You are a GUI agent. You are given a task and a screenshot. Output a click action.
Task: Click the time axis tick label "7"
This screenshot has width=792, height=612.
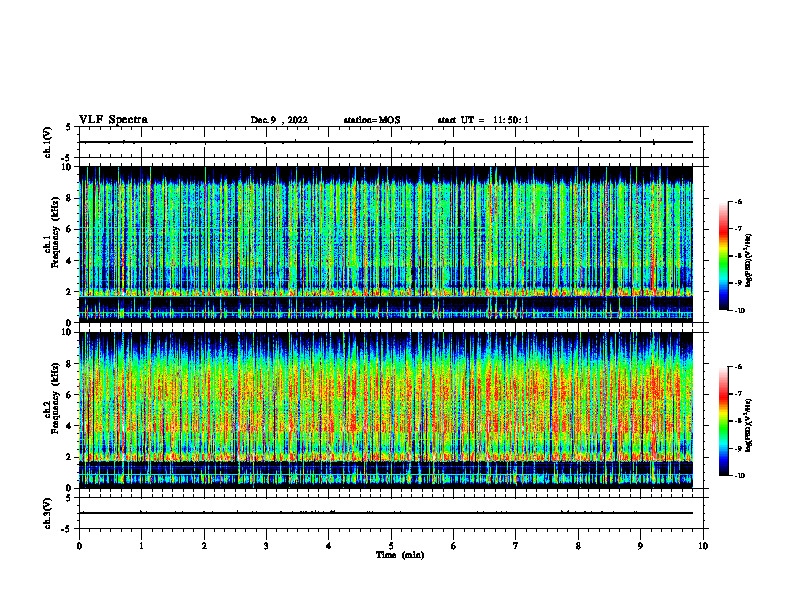(516, 546)
